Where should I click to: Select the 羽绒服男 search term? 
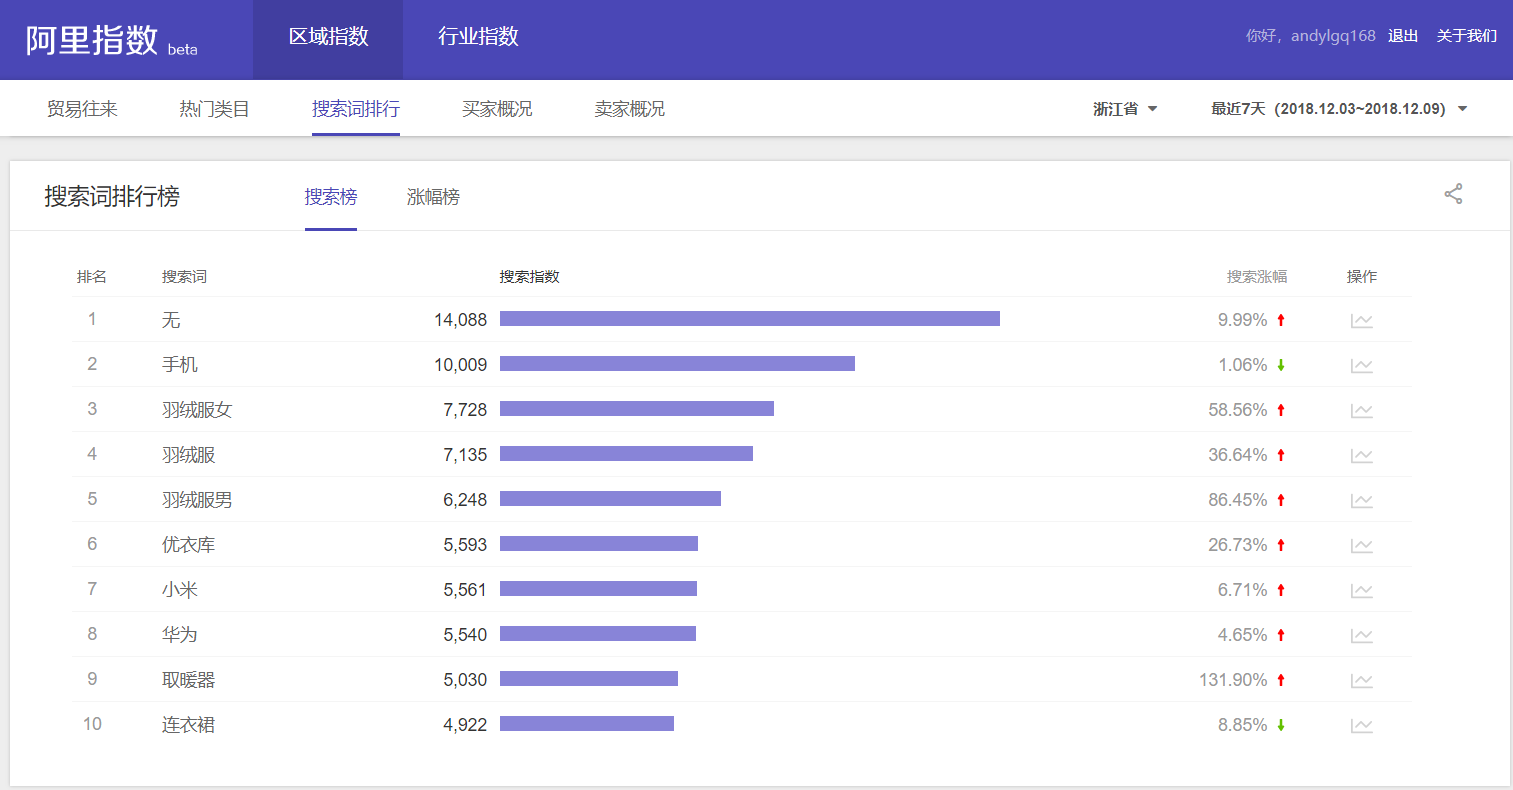(197, 500)
